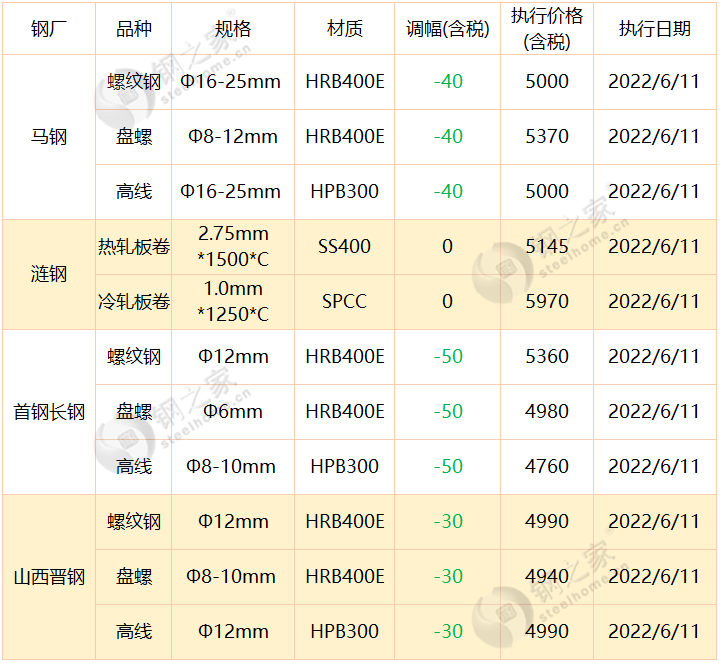Click HRB400E in the 首钢长钢 Φ6mm row

click(344, 412)
